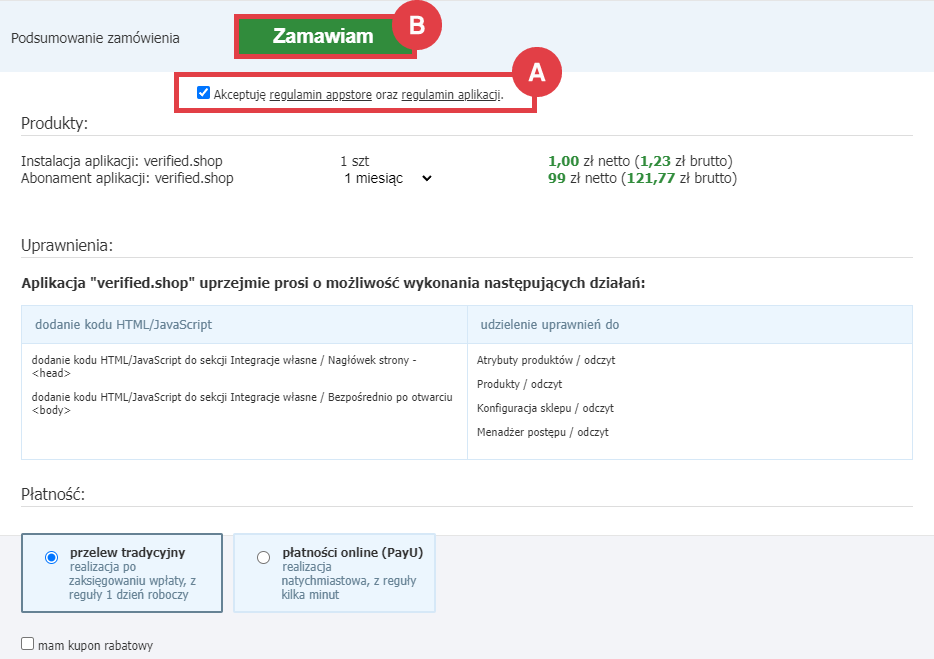Click the Podsumowanie zamówienia title text
The height and width of the screenshot is (659, 934).
(95, 38)
